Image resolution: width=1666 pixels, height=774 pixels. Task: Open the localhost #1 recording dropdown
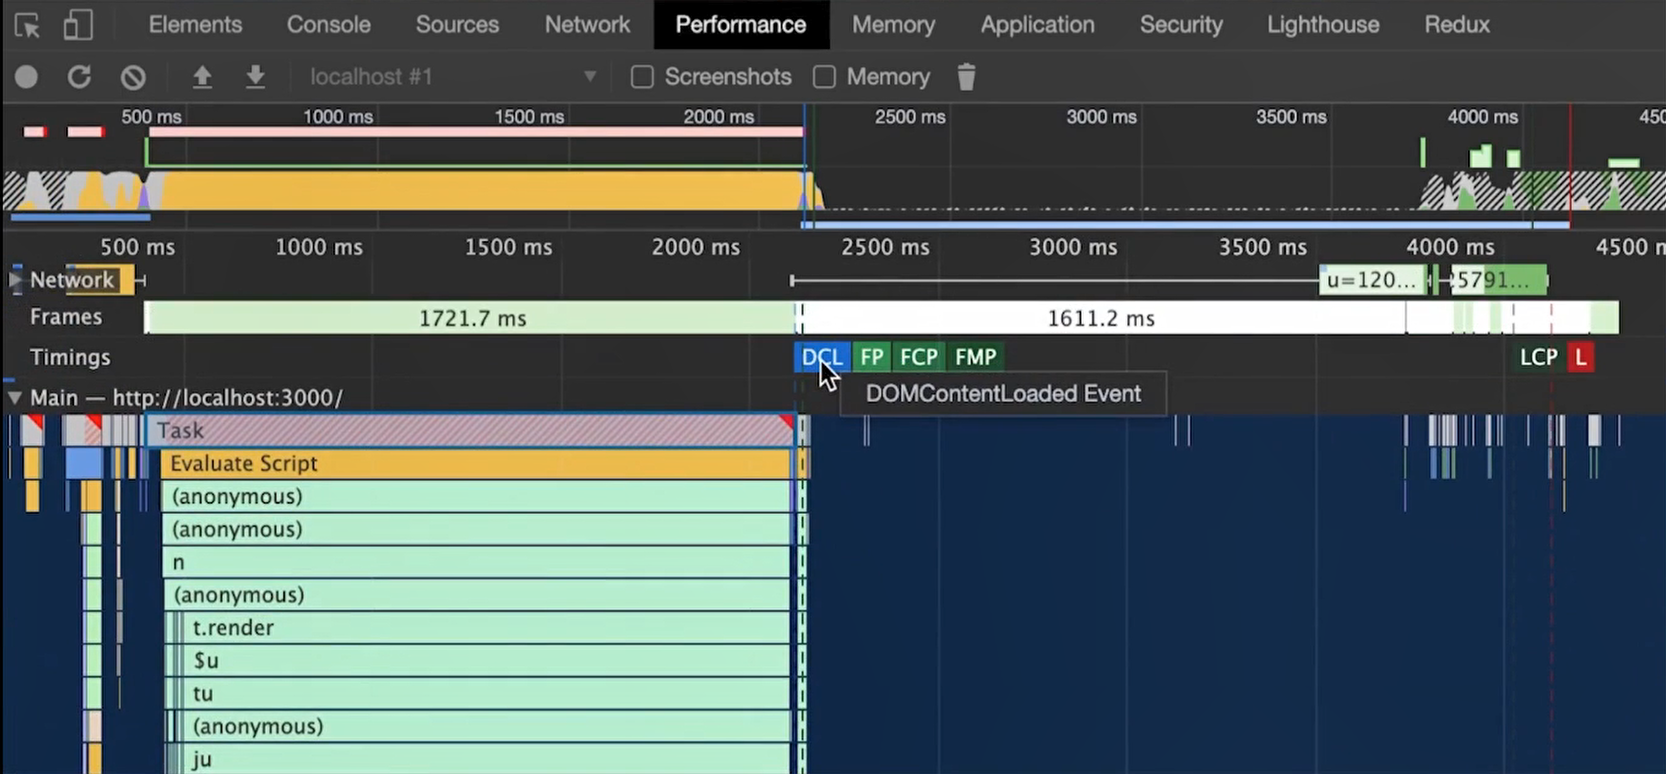[451, 77]
